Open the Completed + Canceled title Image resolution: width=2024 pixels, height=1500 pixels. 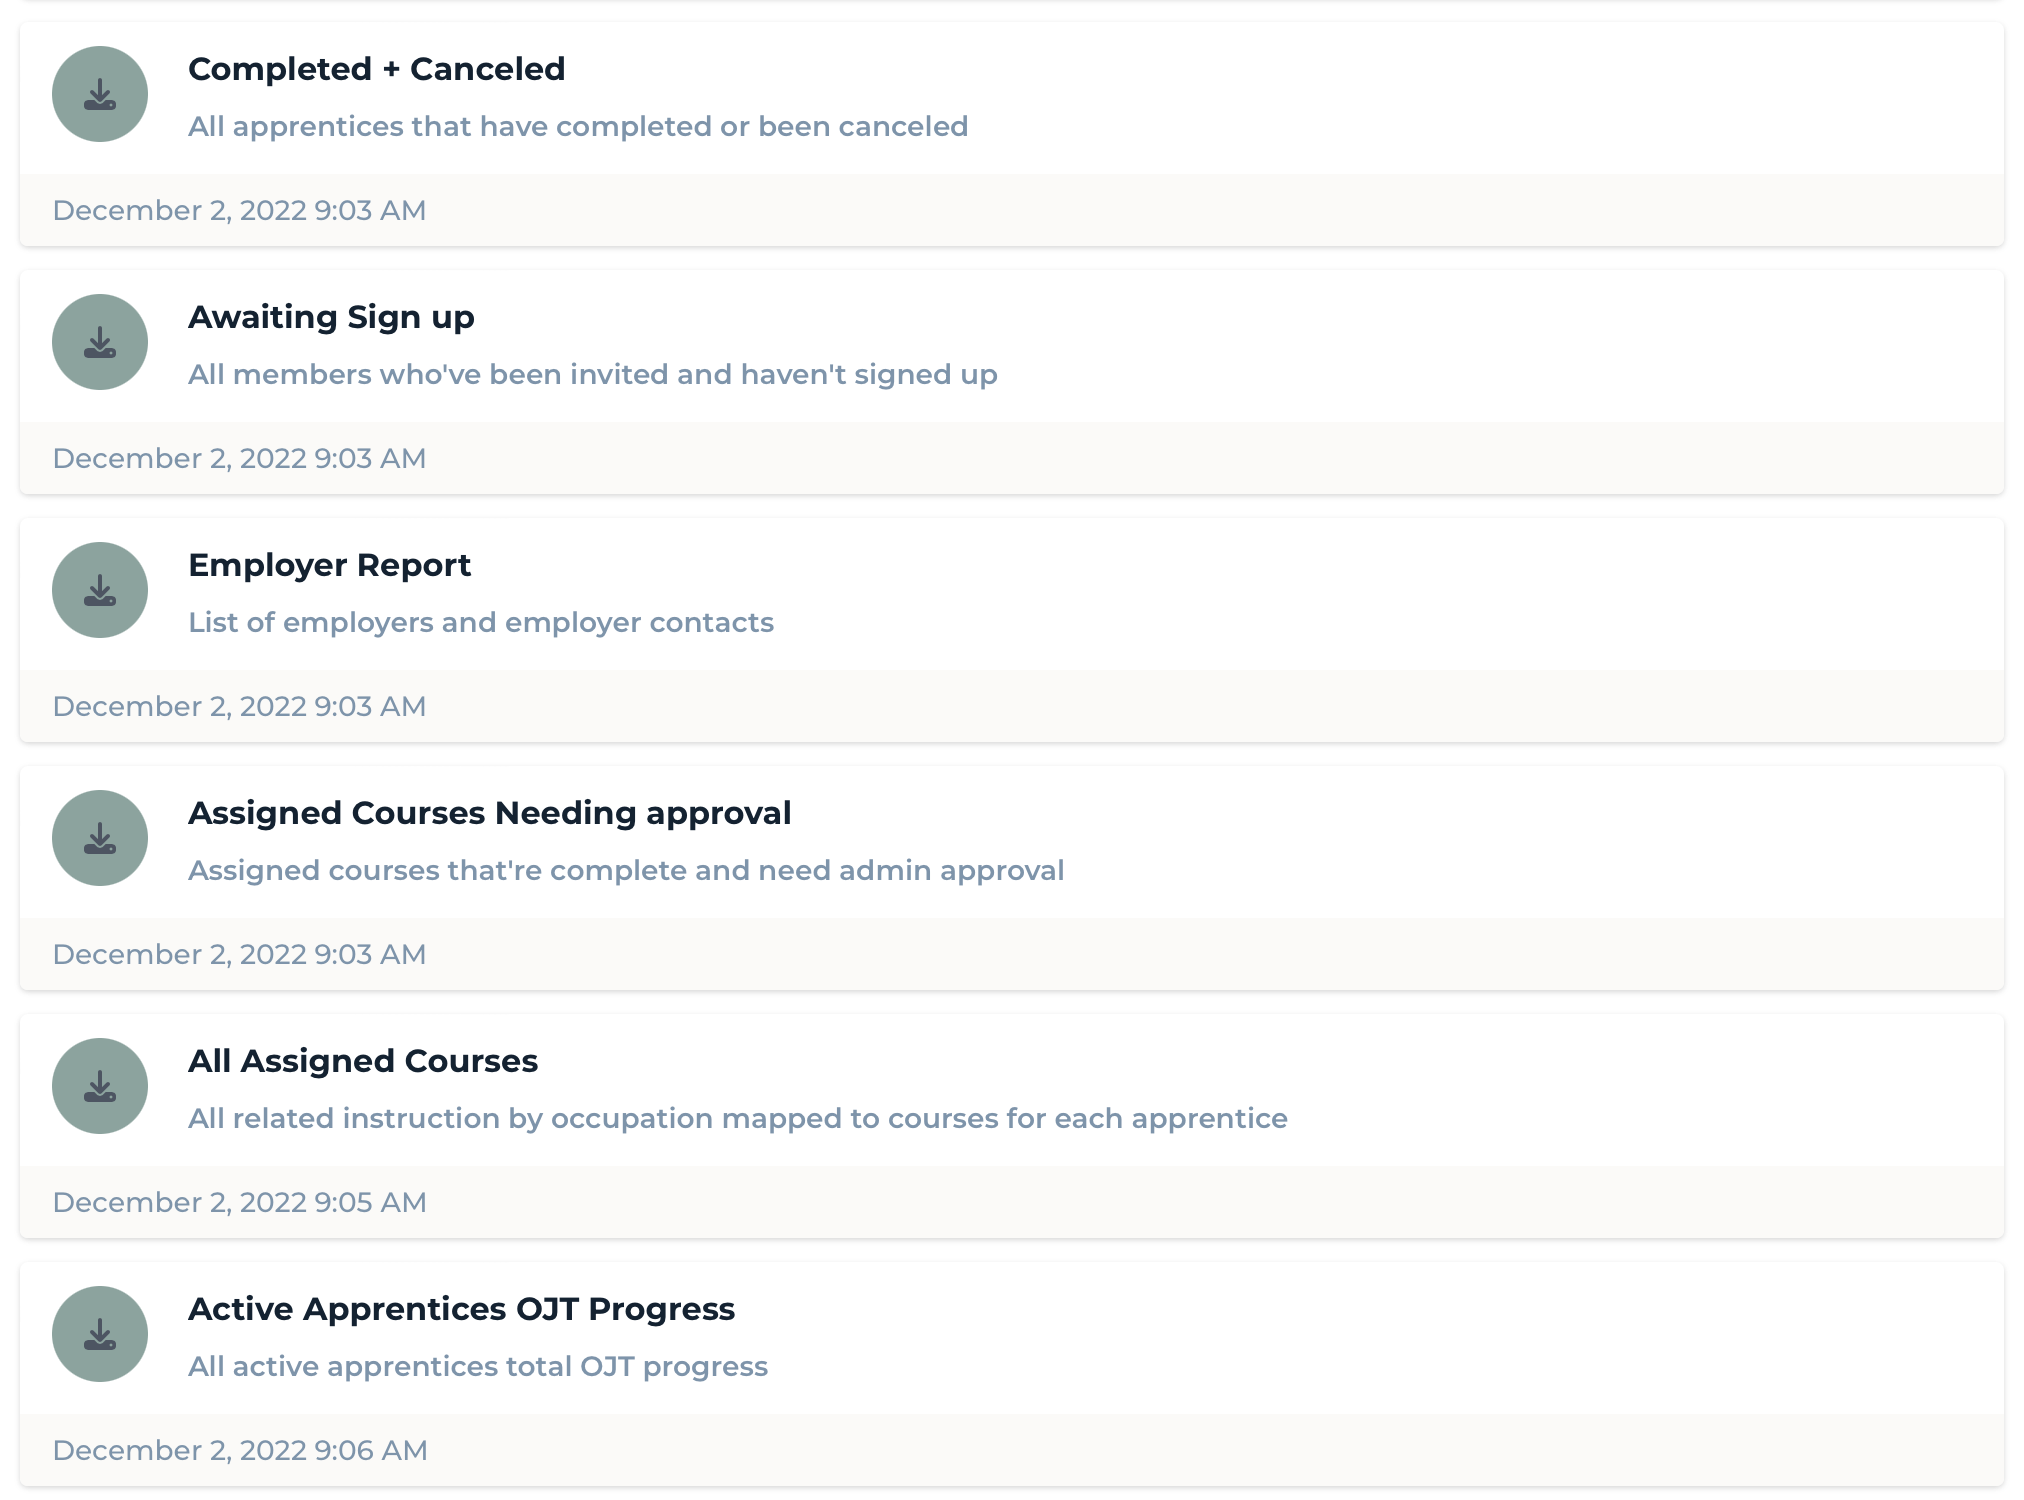(x=376, y=69)
